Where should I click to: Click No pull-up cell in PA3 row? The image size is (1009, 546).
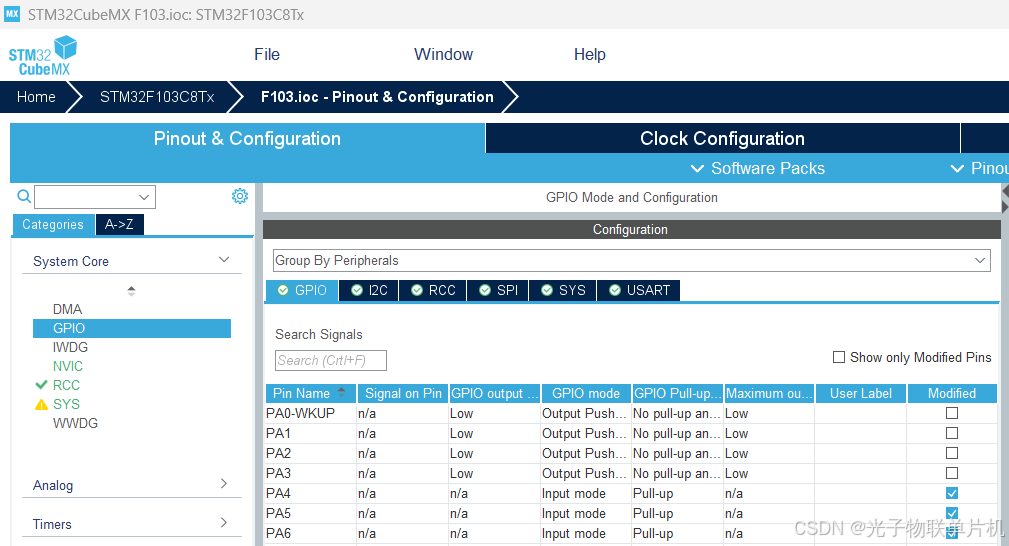coord(678,473)
